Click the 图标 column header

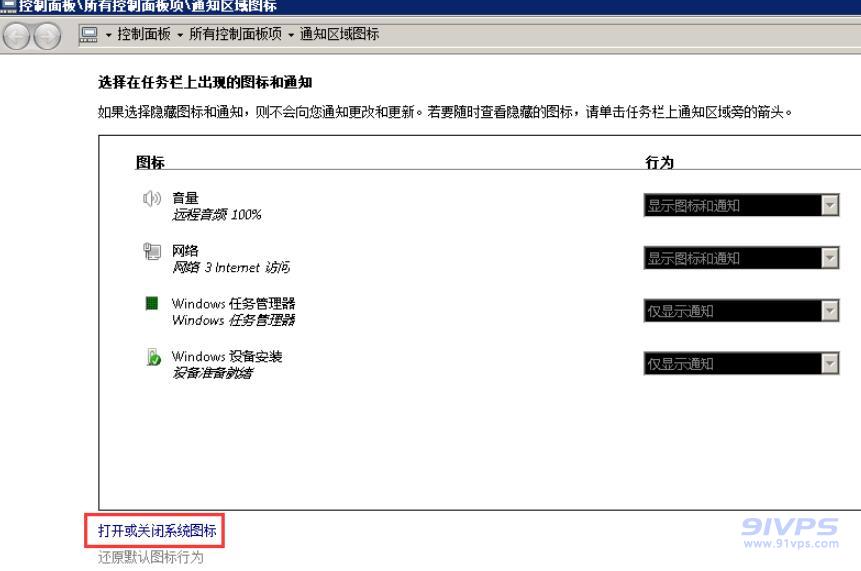point(150,162)
